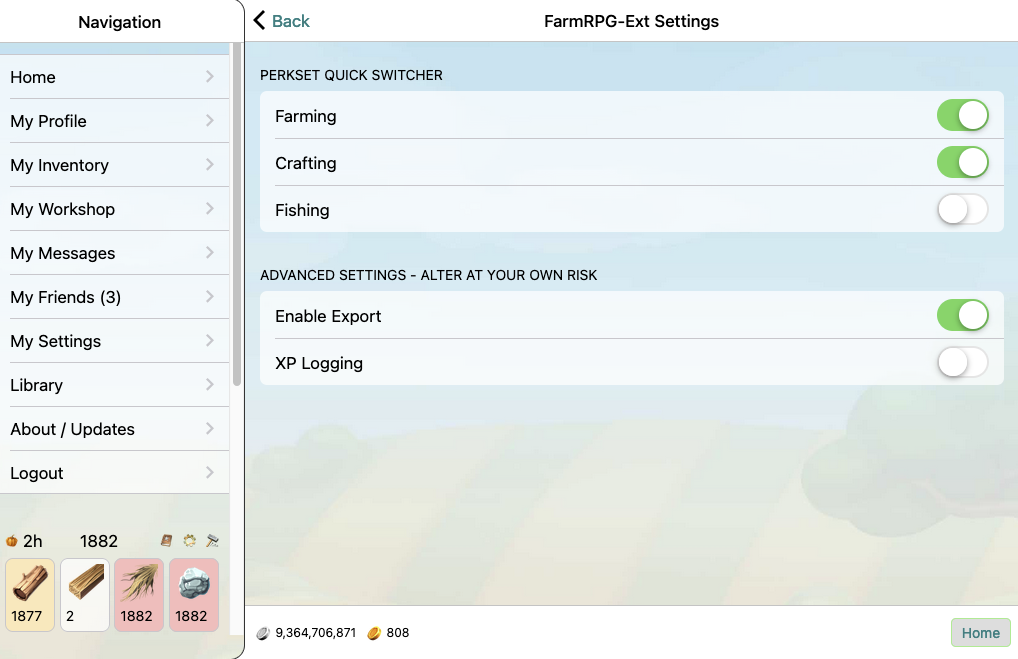Click the gold coin icon
Screen dimensions: 1018x659
point(374,633)
